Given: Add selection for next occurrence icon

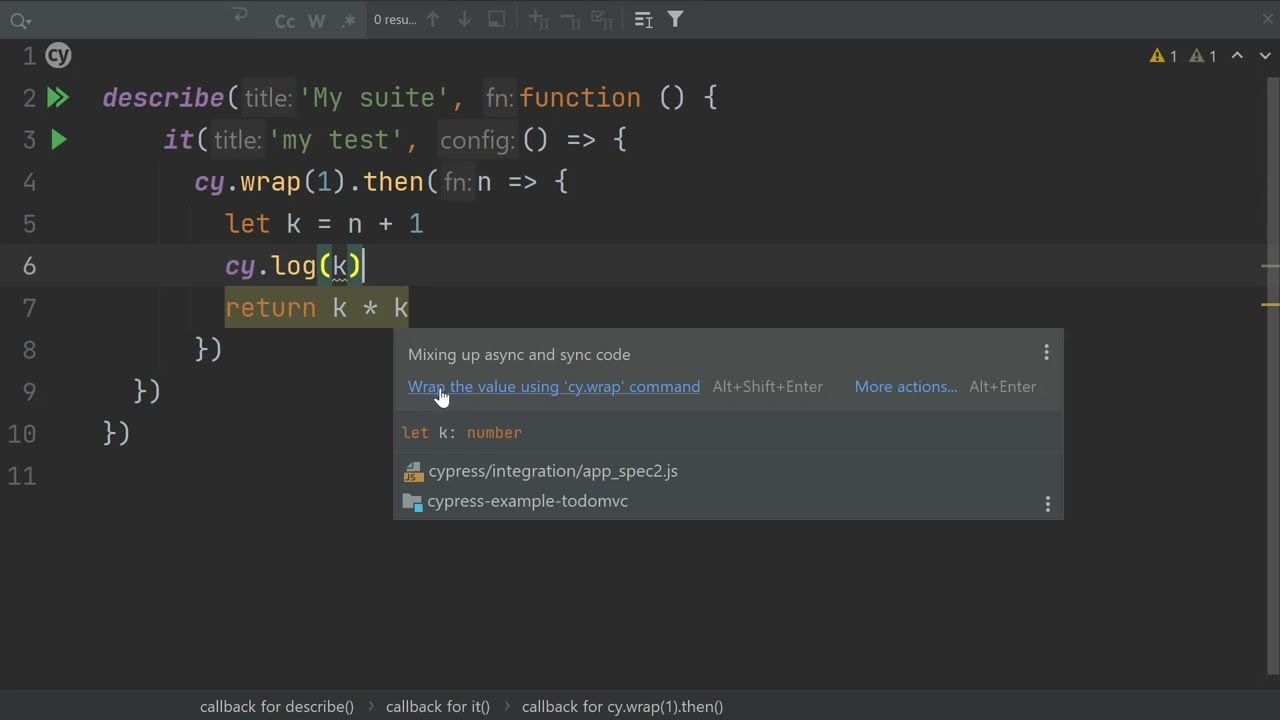Looking at the screenshot, I should [538, 19].
